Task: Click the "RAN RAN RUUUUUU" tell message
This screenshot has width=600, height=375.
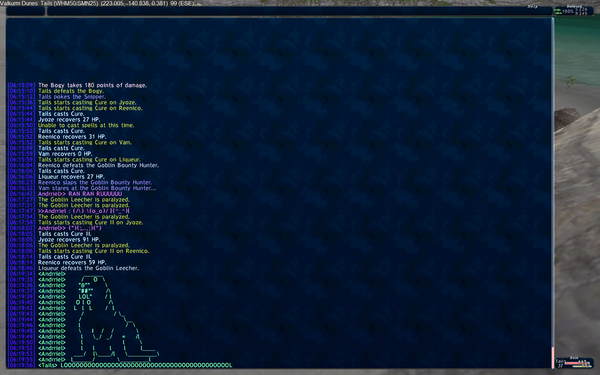Action: [x=95, y=194]
